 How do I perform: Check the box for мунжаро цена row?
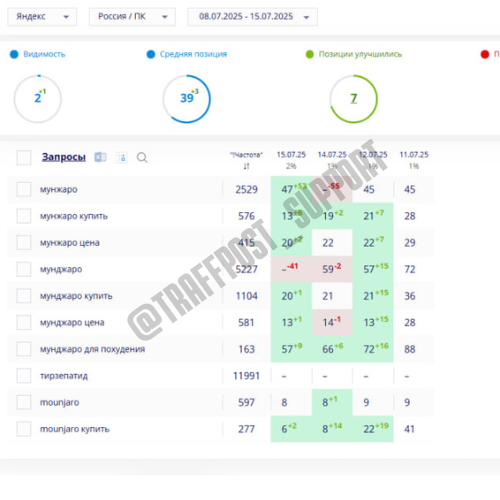click(24, 243)
